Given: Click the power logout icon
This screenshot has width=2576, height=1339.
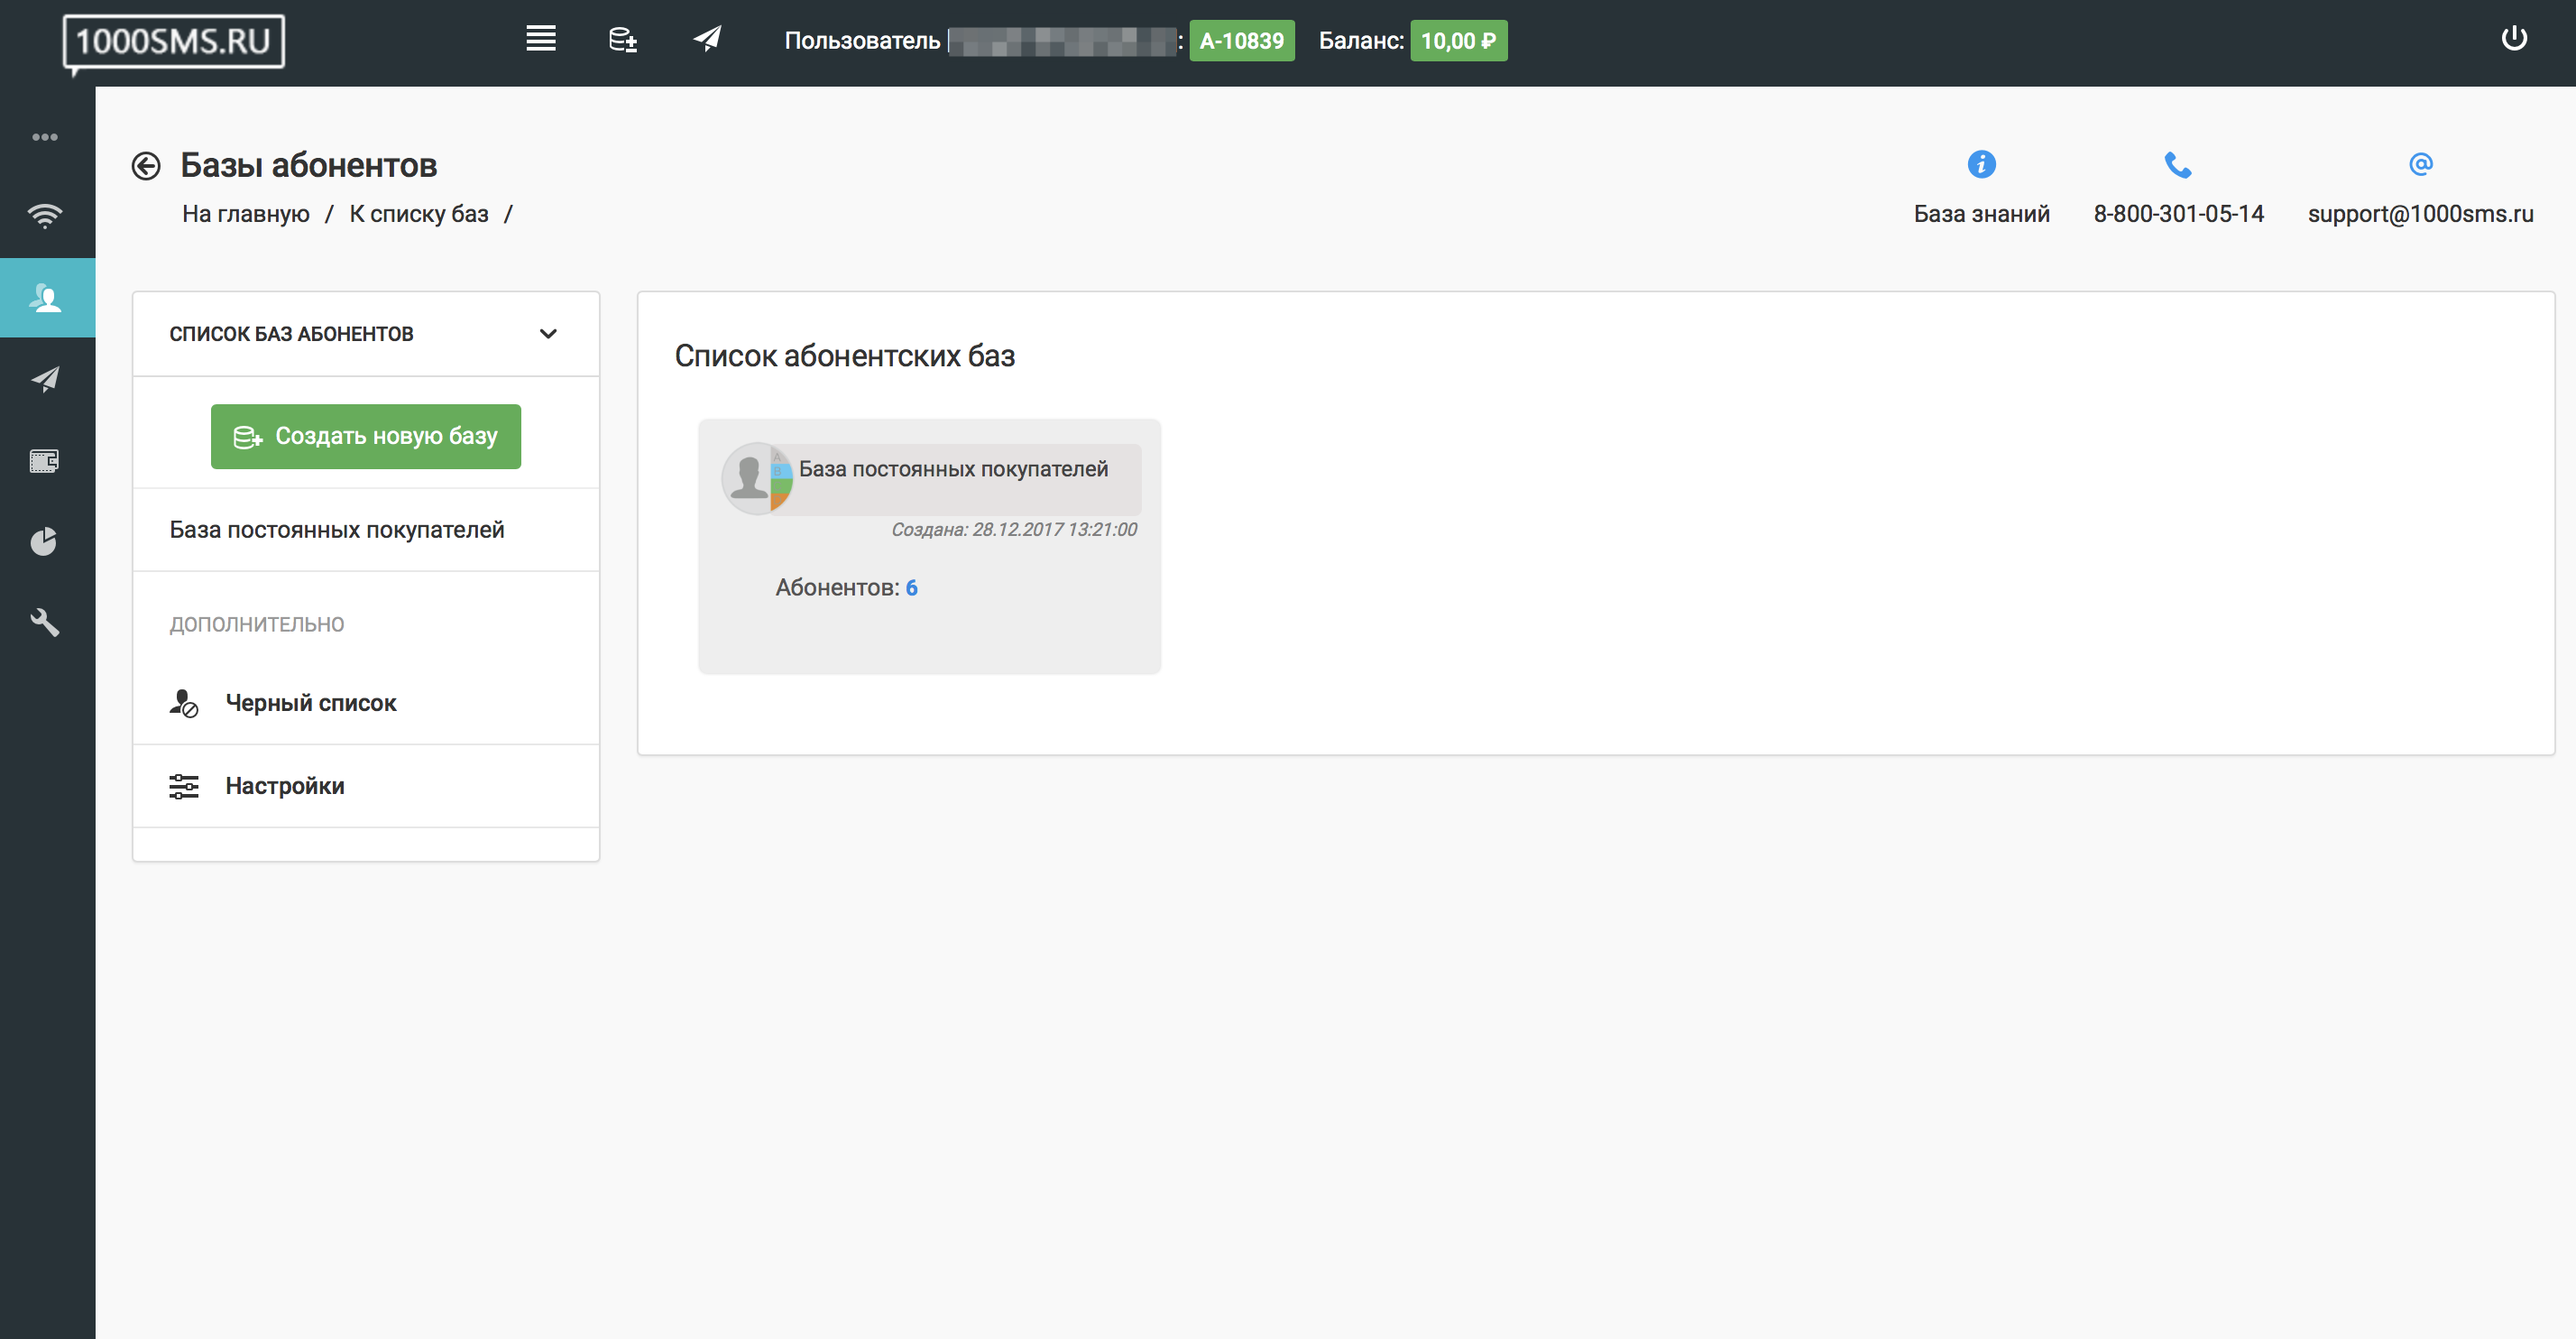Looking at the screenshot, I should tap(2513, 39).
